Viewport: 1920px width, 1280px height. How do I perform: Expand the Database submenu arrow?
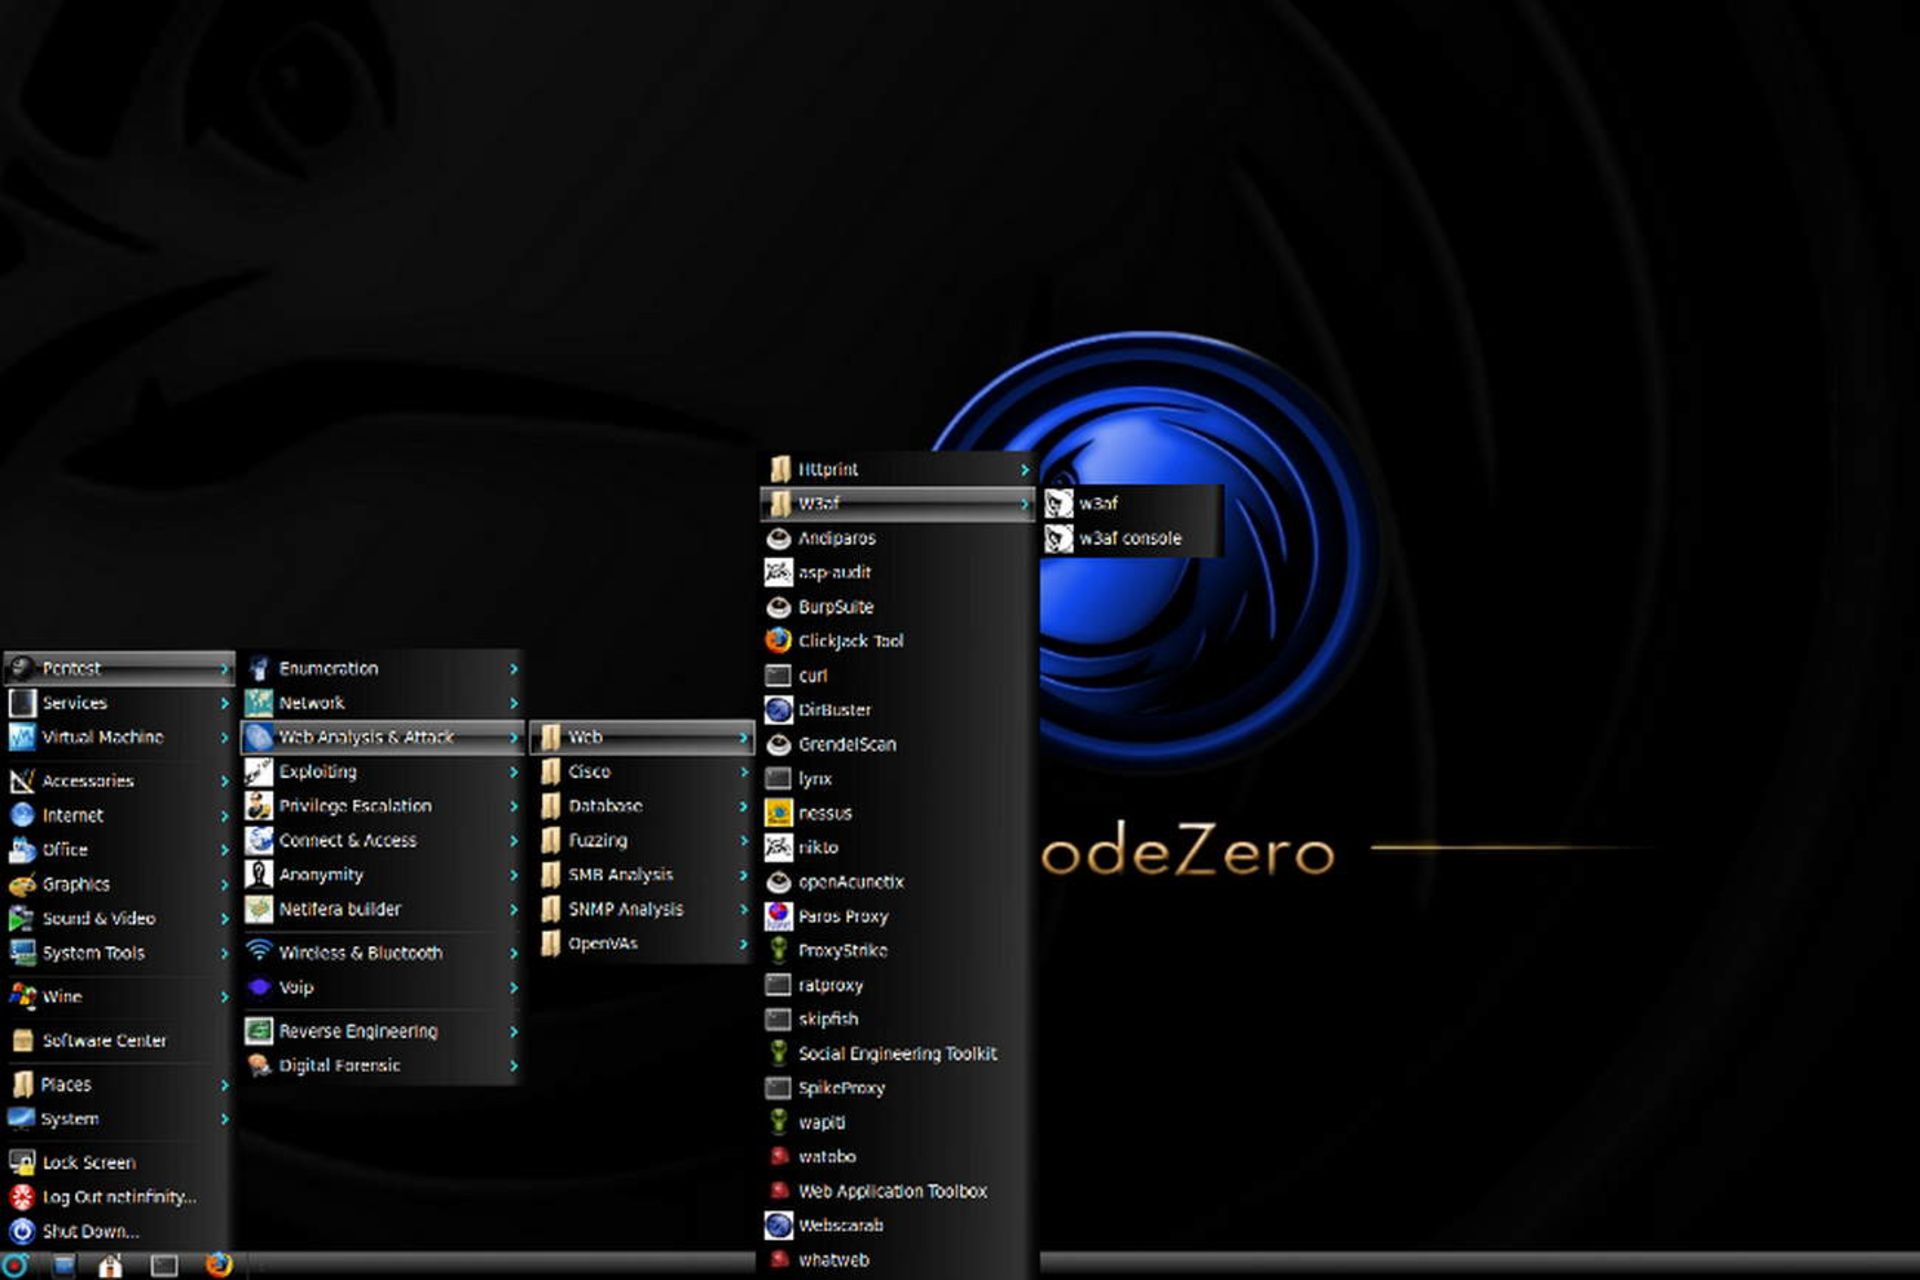[744, 806]
